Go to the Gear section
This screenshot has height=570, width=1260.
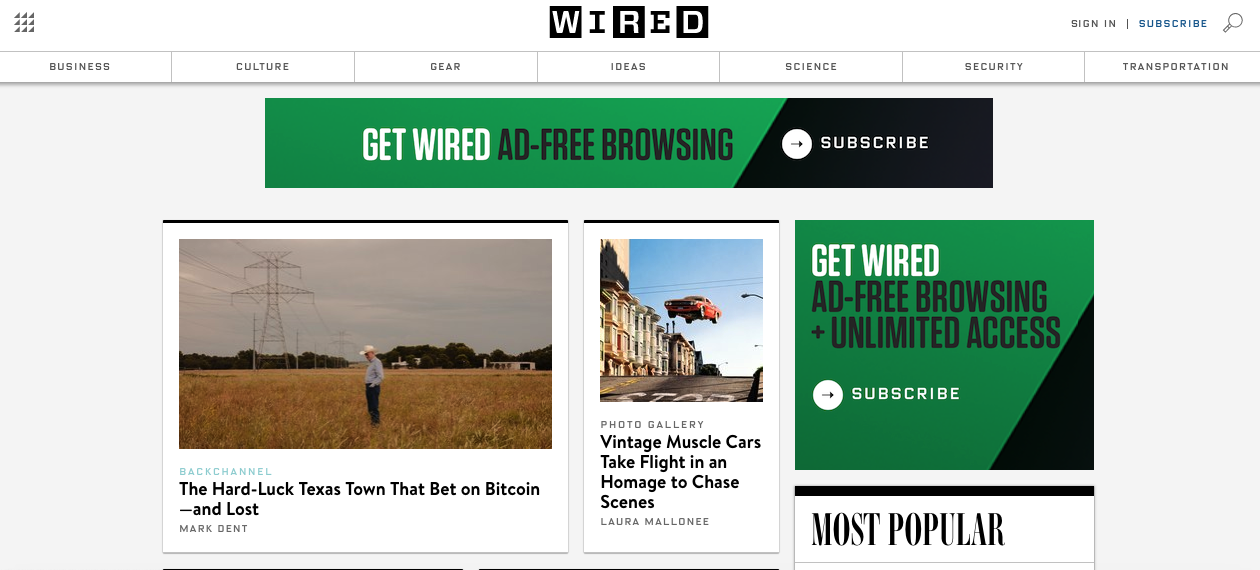(446, 67)
